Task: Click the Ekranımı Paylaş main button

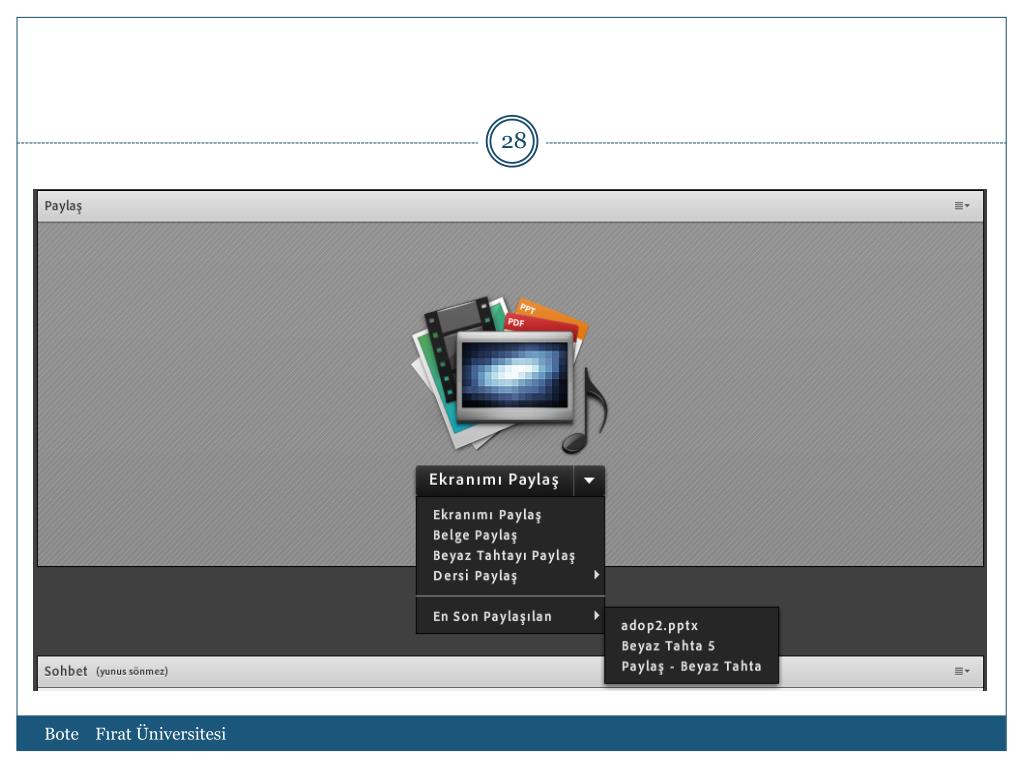Action: tap(494, 480)
